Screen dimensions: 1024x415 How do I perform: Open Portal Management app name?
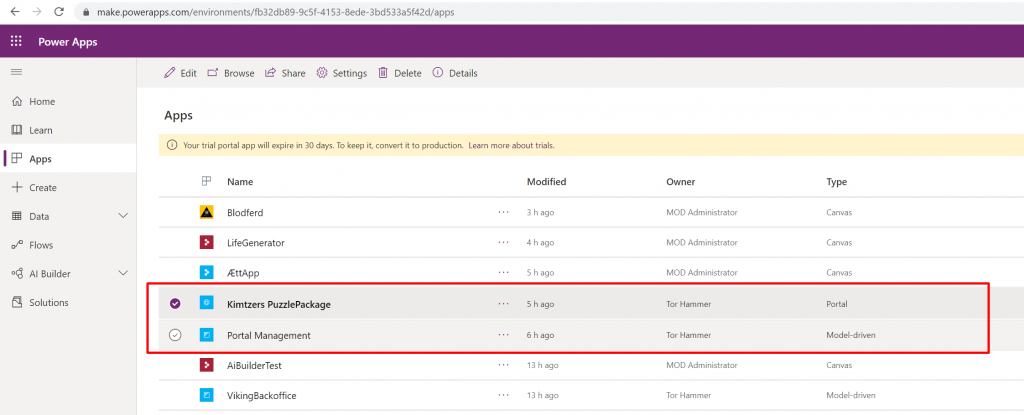[x=268, y=335]
